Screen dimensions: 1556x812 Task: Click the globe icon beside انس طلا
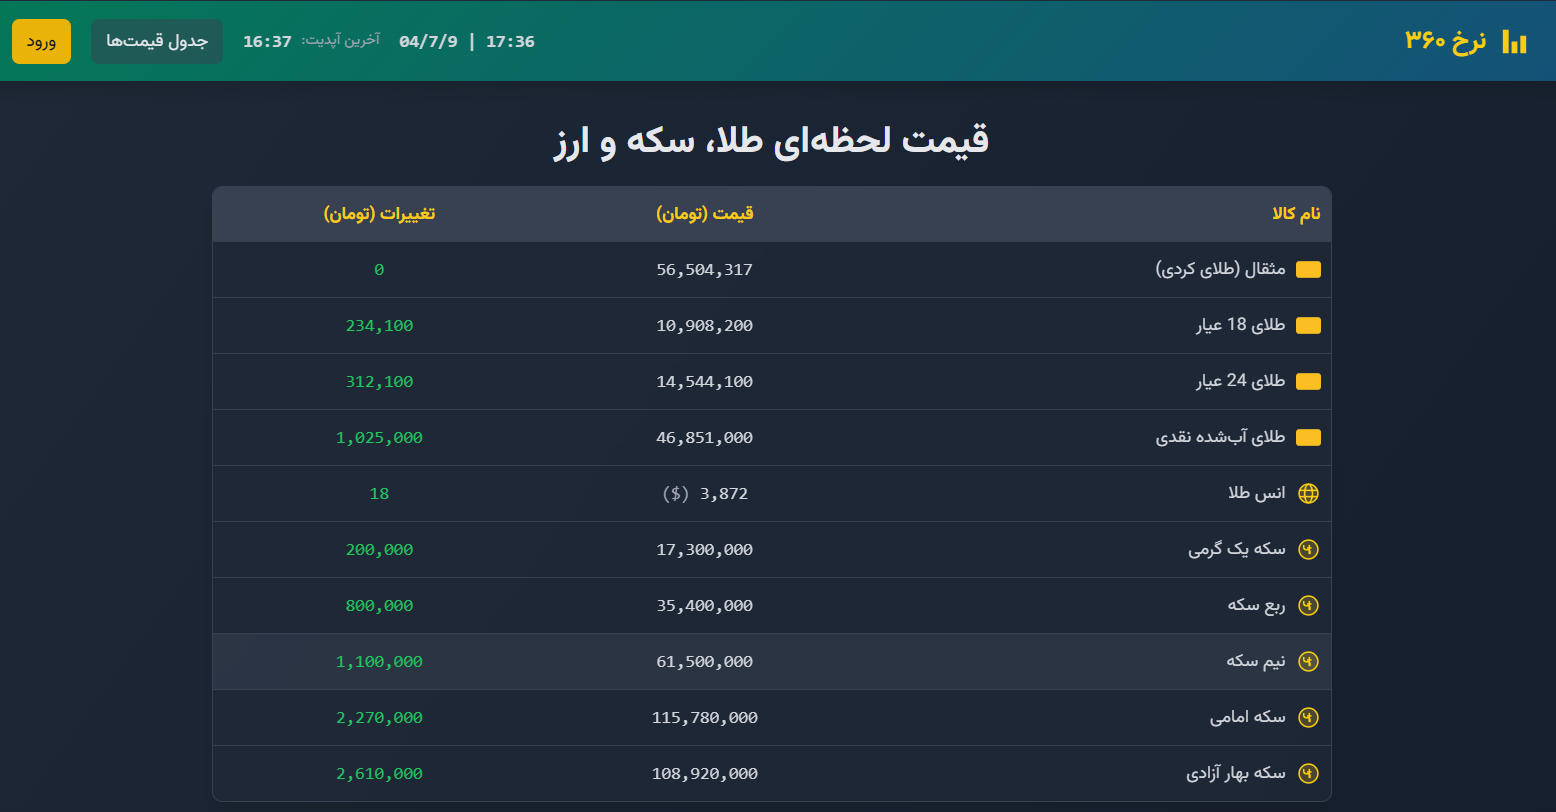(x=1310, y=493)
